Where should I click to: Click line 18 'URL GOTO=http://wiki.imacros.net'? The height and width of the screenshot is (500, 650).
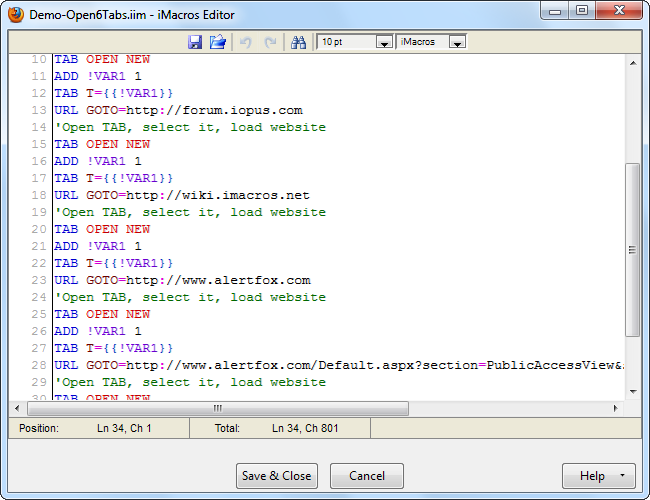point(182,195)
